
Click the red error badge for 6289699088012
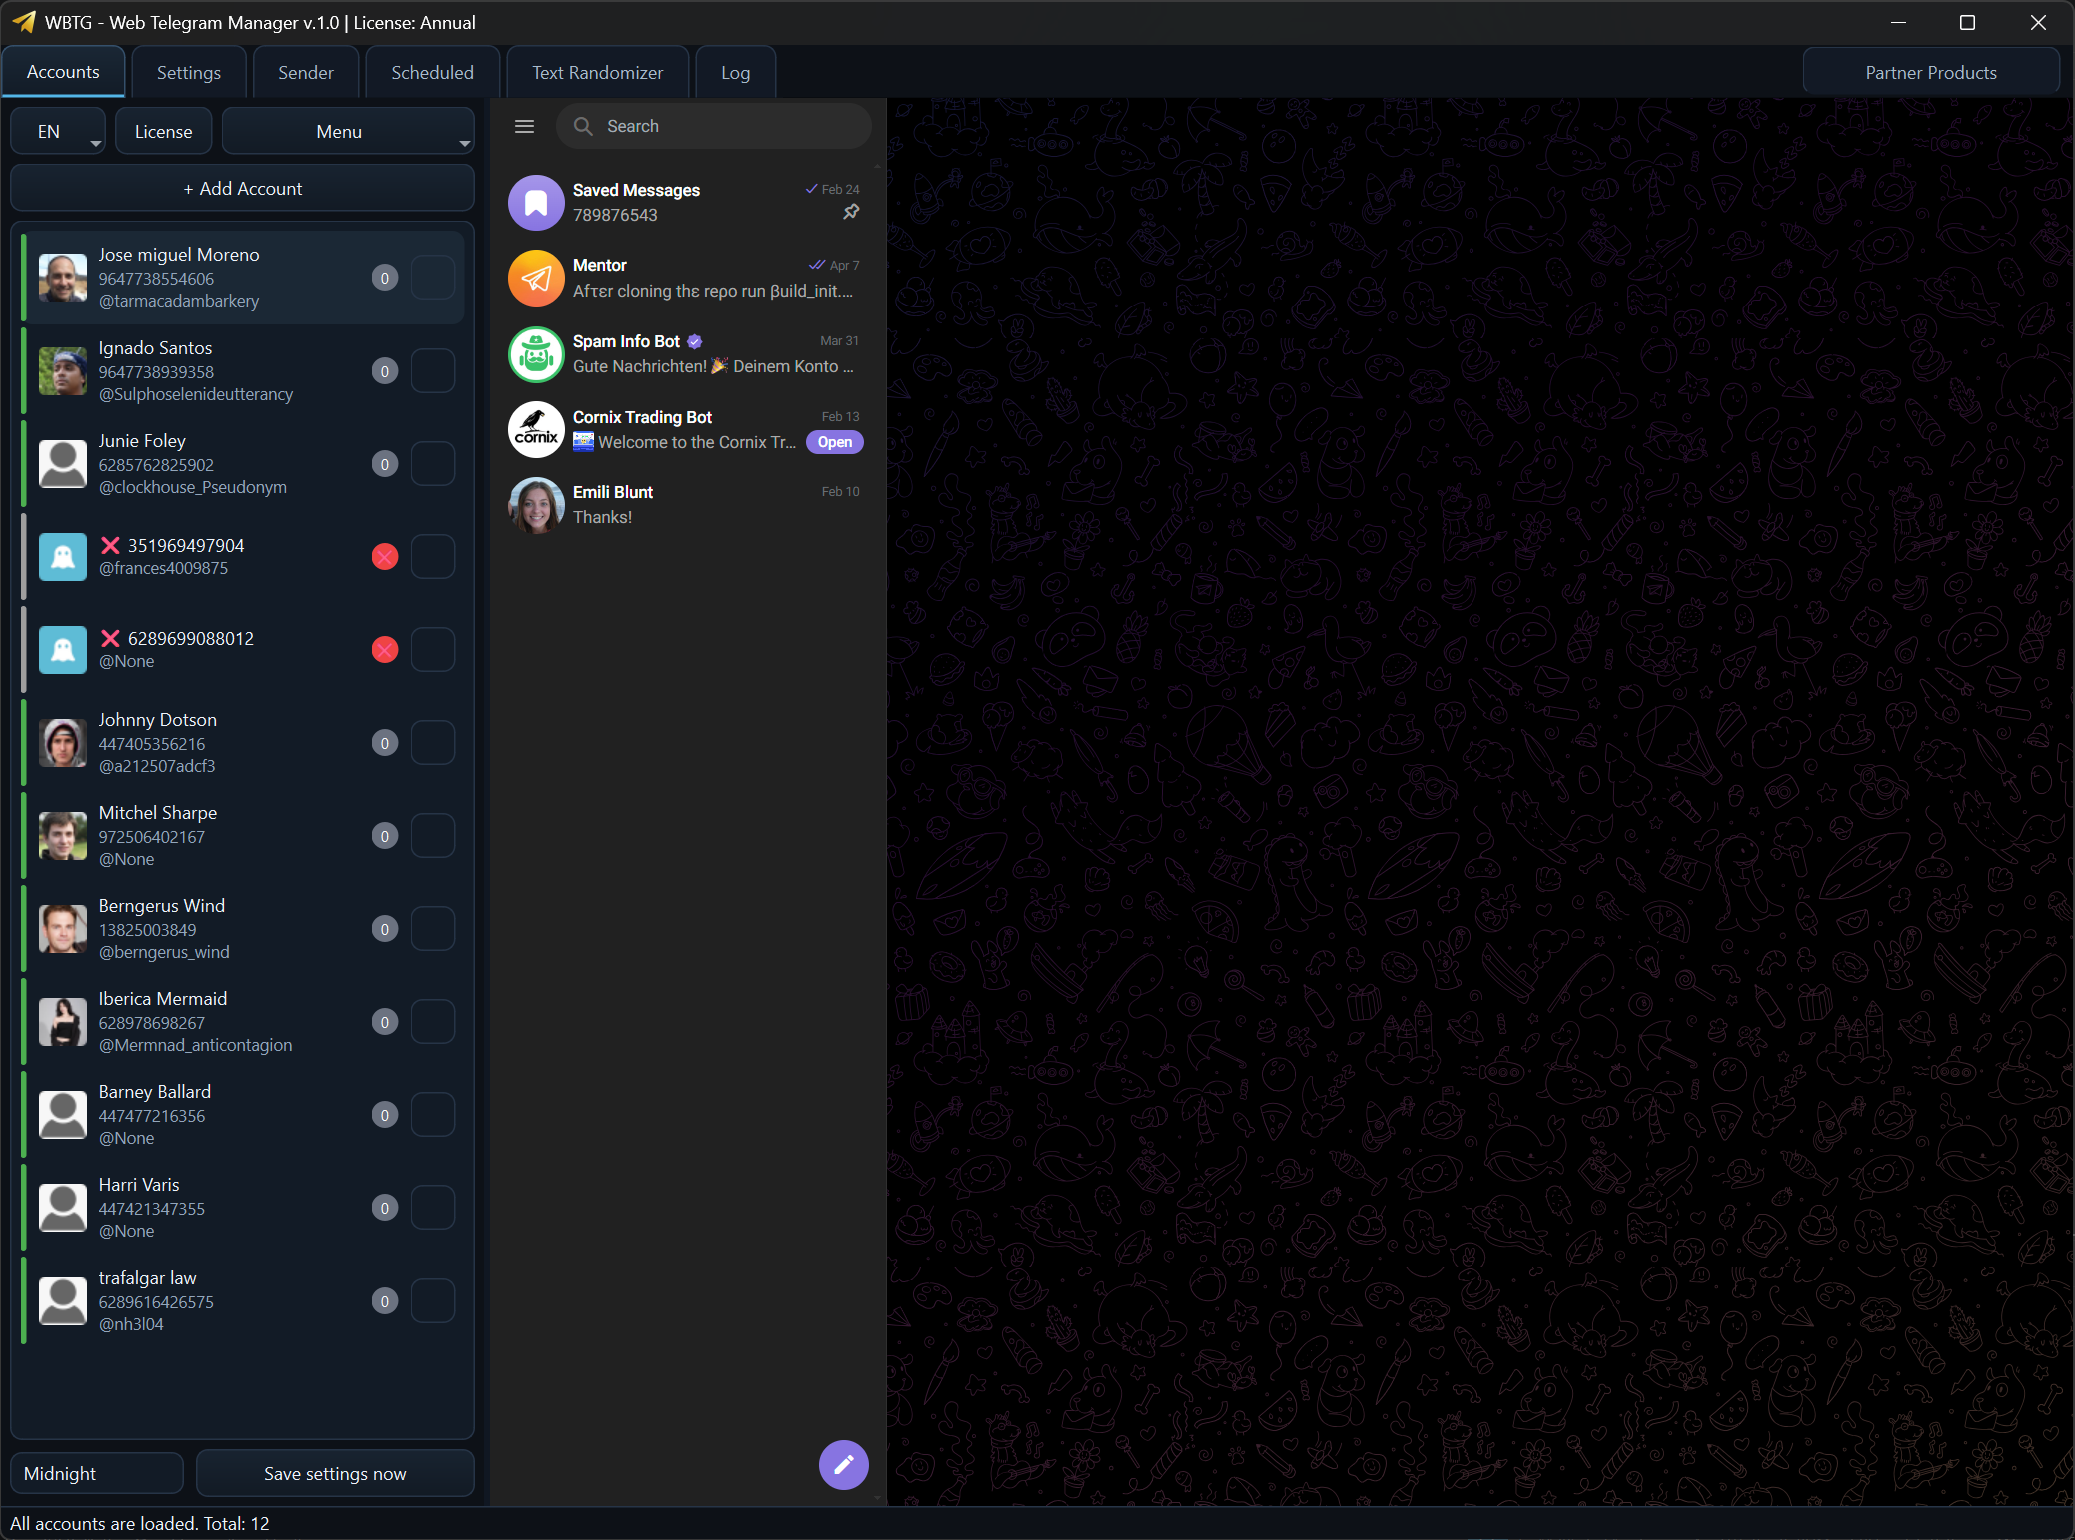[x=385, y=650]
